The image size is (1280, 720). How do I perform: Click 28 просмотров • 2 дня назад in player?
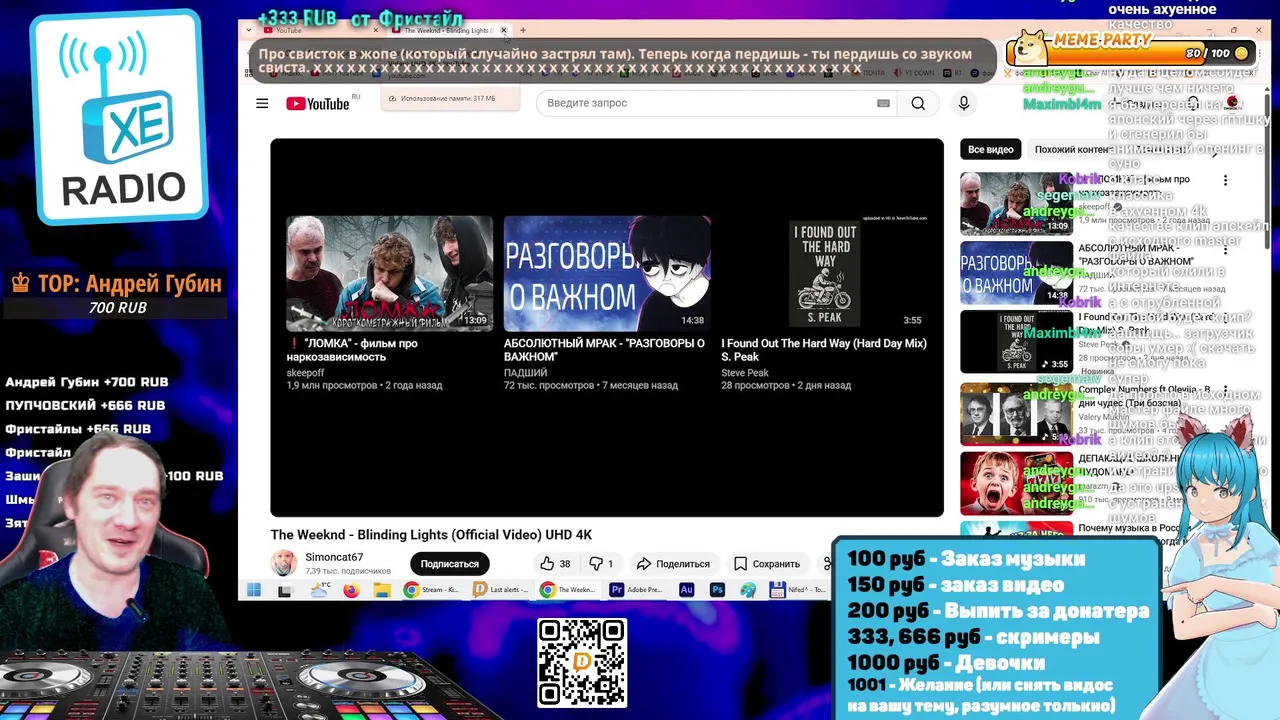coord(788,385)
